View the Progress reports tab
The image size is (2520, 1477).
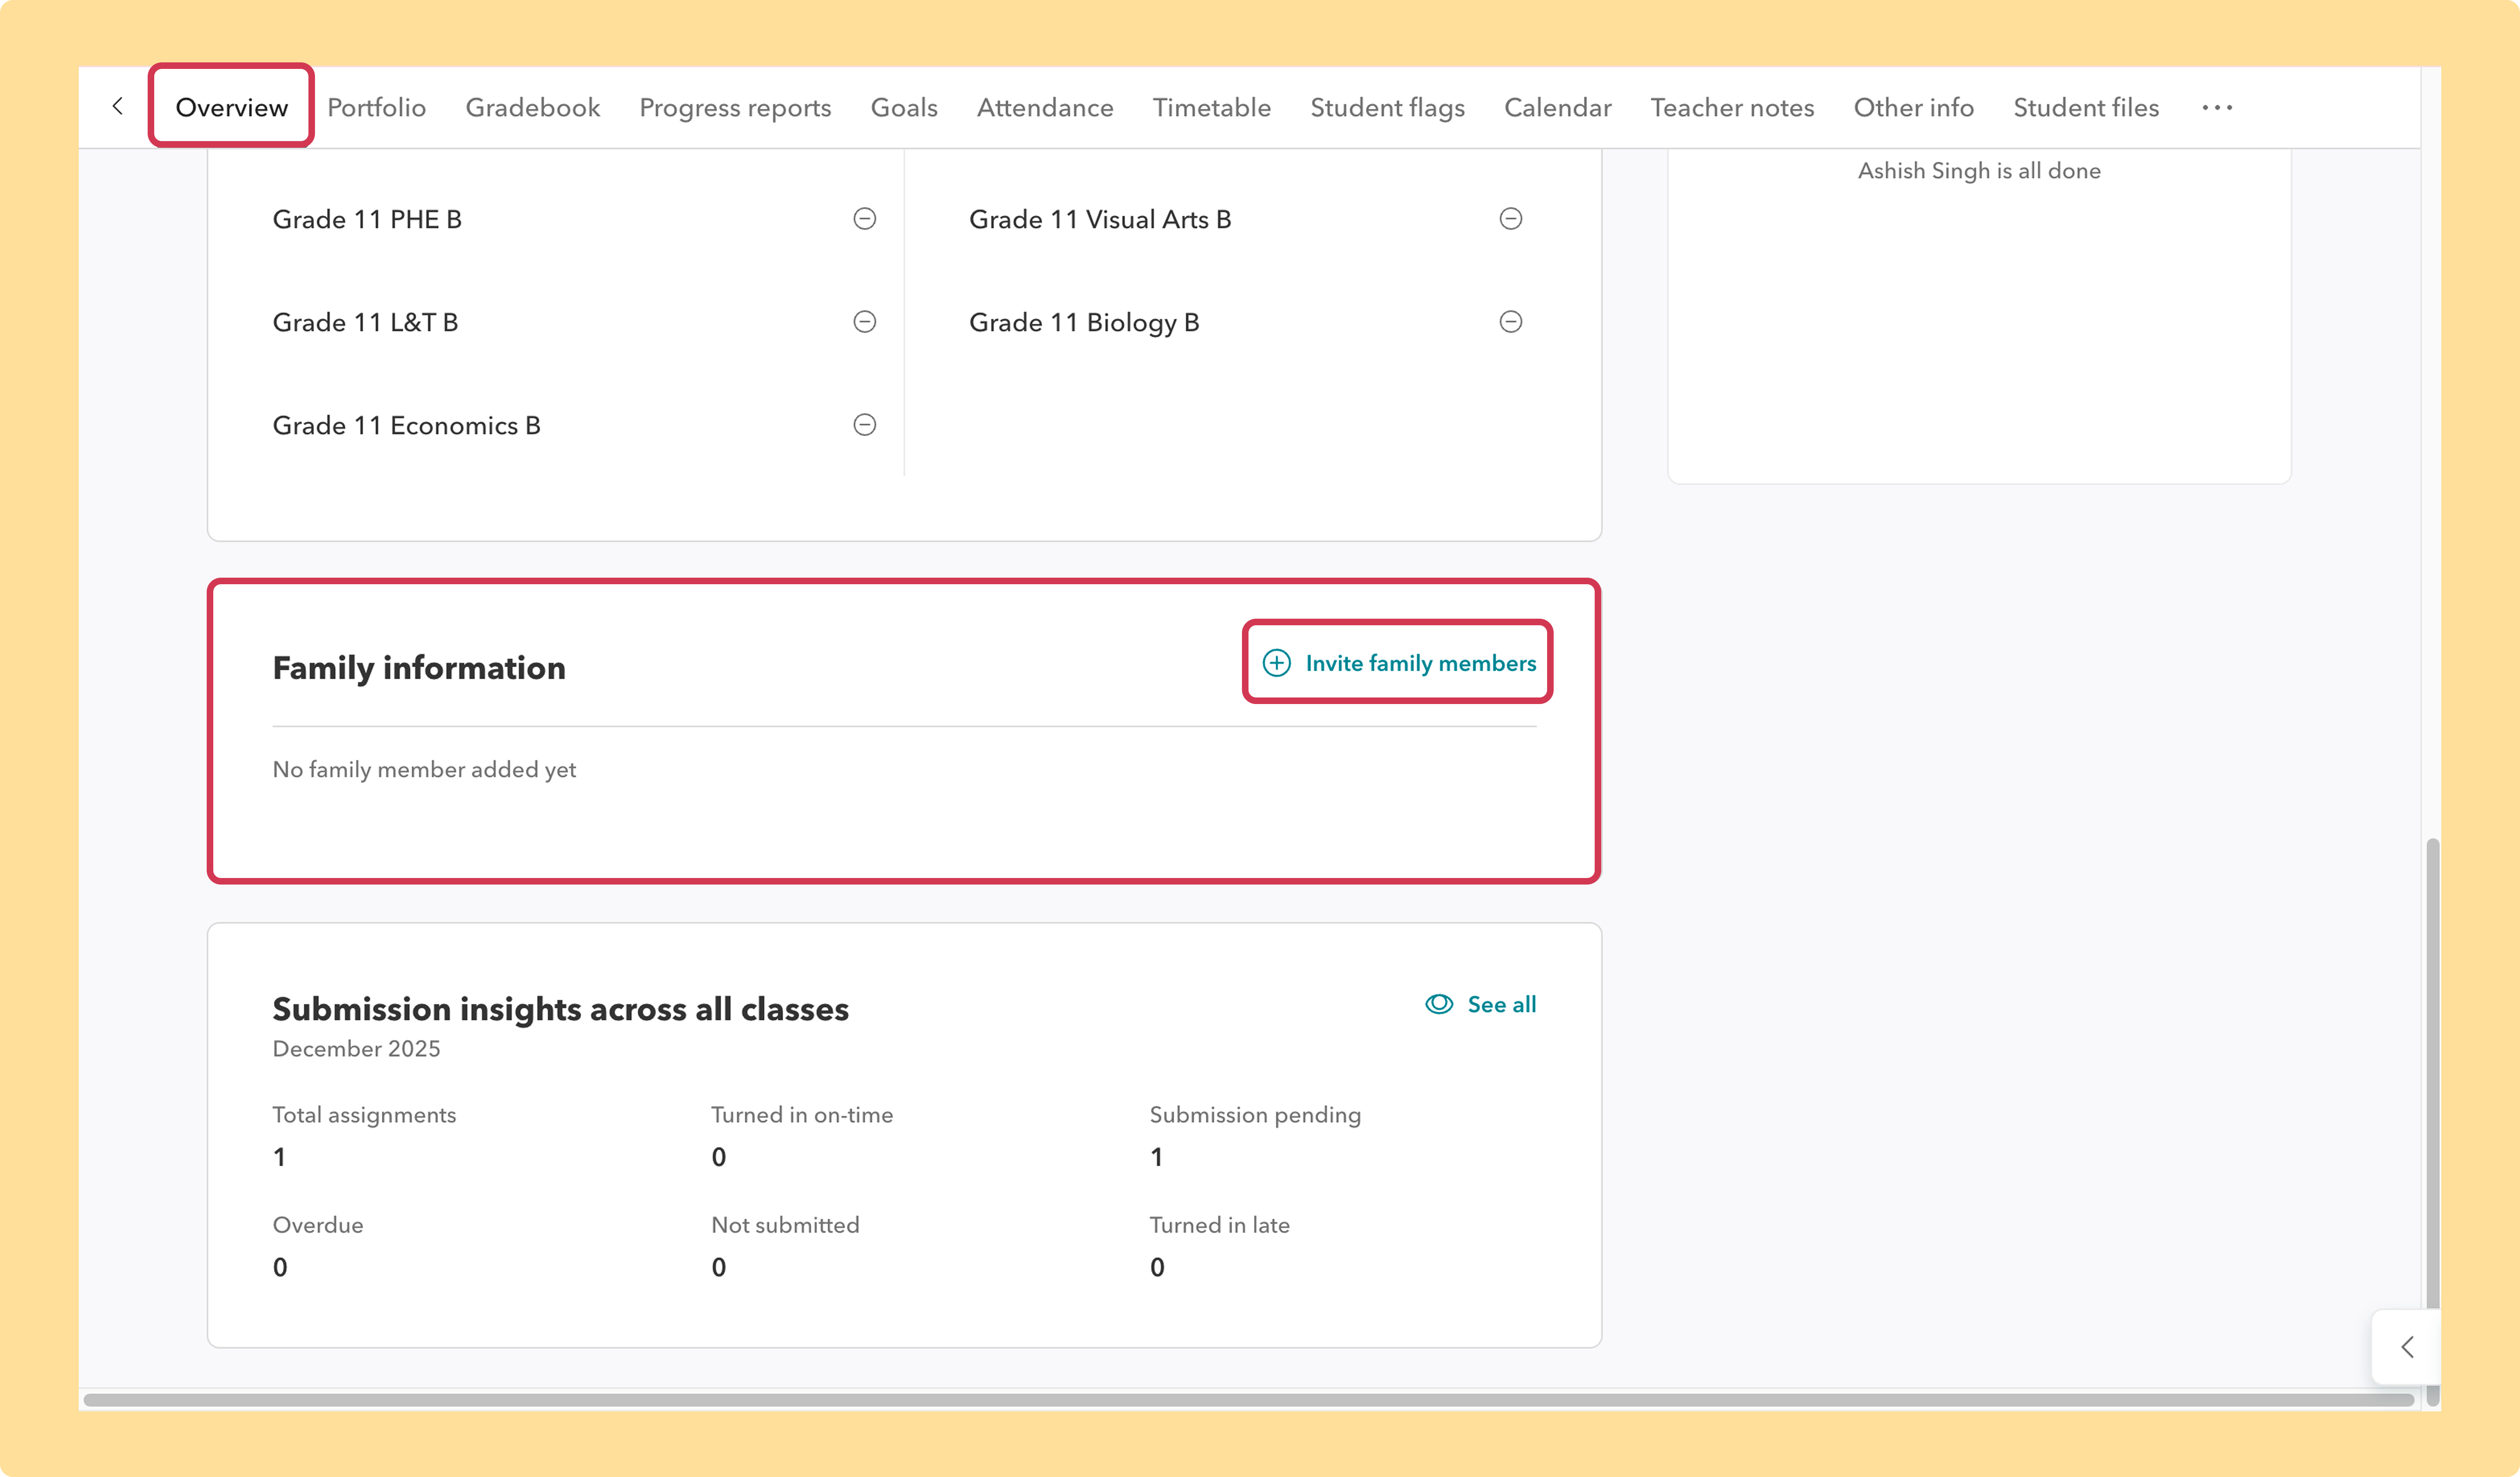(735, 107)
